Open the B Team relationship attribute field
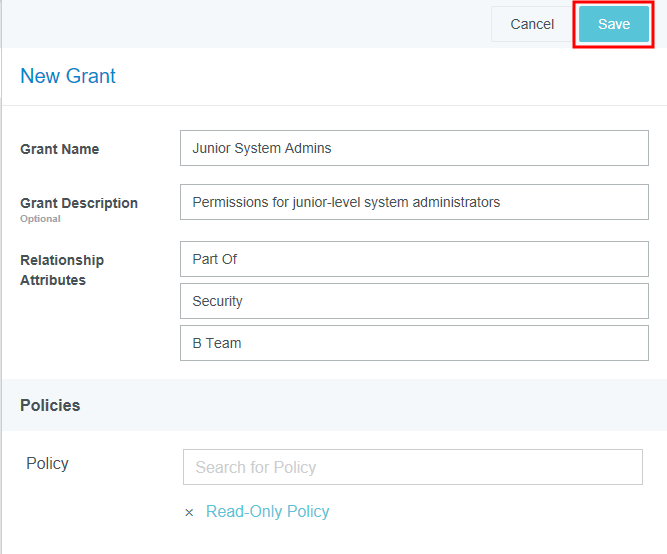 point(414,343)
